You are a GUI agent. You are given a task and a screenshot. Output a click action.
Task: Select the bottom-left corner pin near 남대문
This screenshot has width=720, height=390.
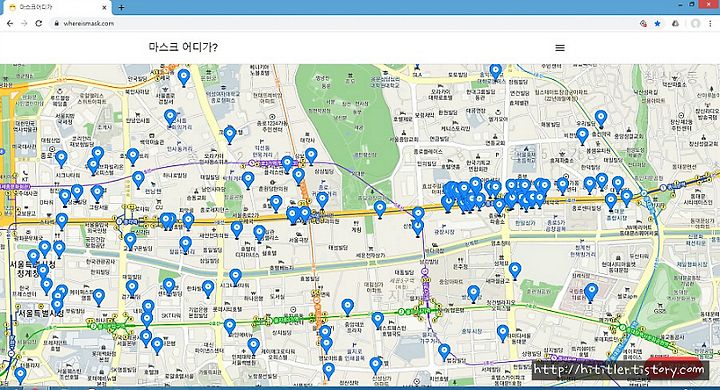point(20,375)
